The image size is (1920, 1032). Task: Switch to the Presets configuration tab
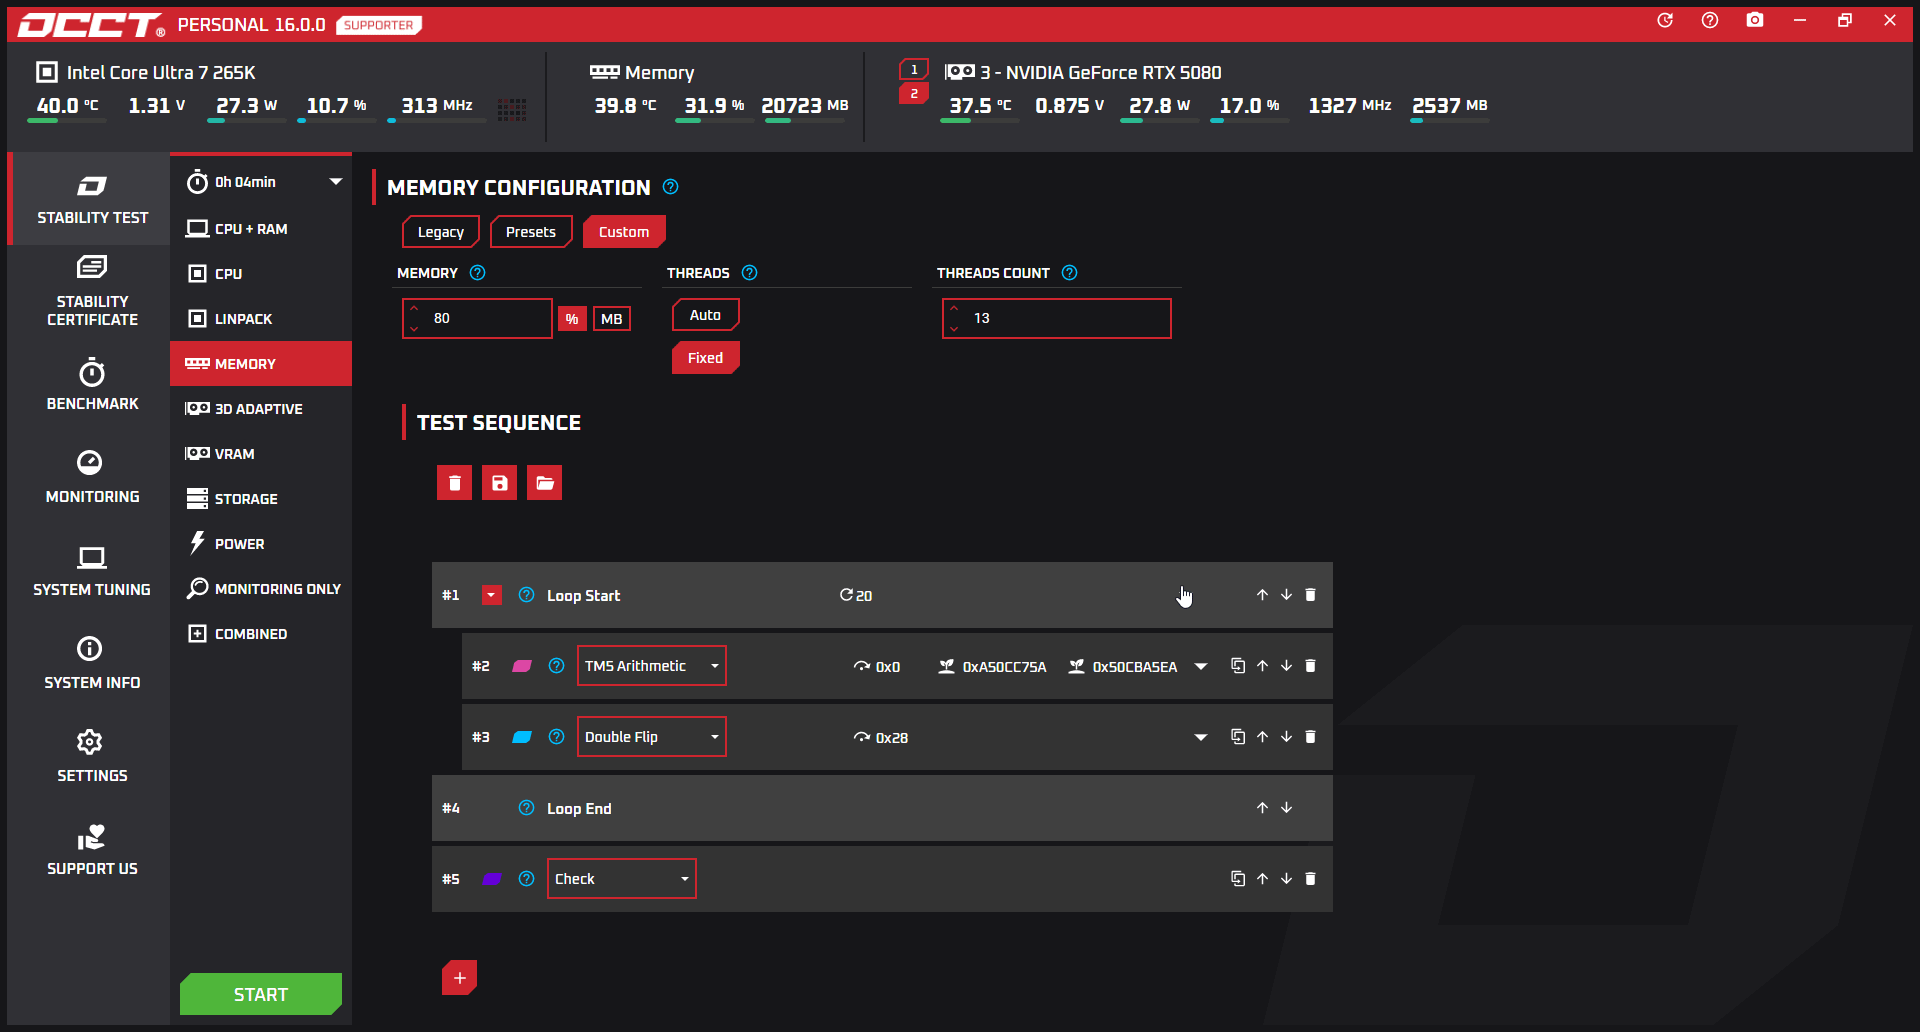click(530, 232)
